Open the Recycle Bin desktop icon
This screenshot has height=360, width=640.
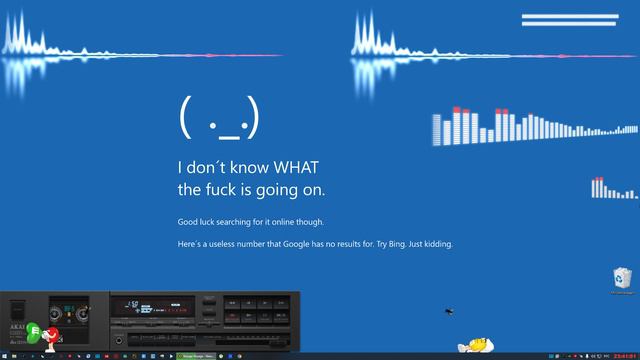click(x=622, y=280)
